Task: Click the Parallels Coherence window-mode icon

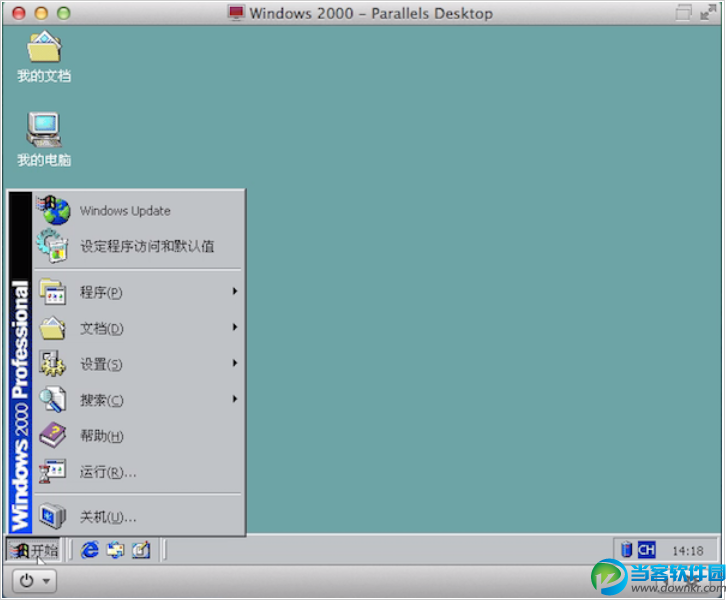Action: click(683, 13)
